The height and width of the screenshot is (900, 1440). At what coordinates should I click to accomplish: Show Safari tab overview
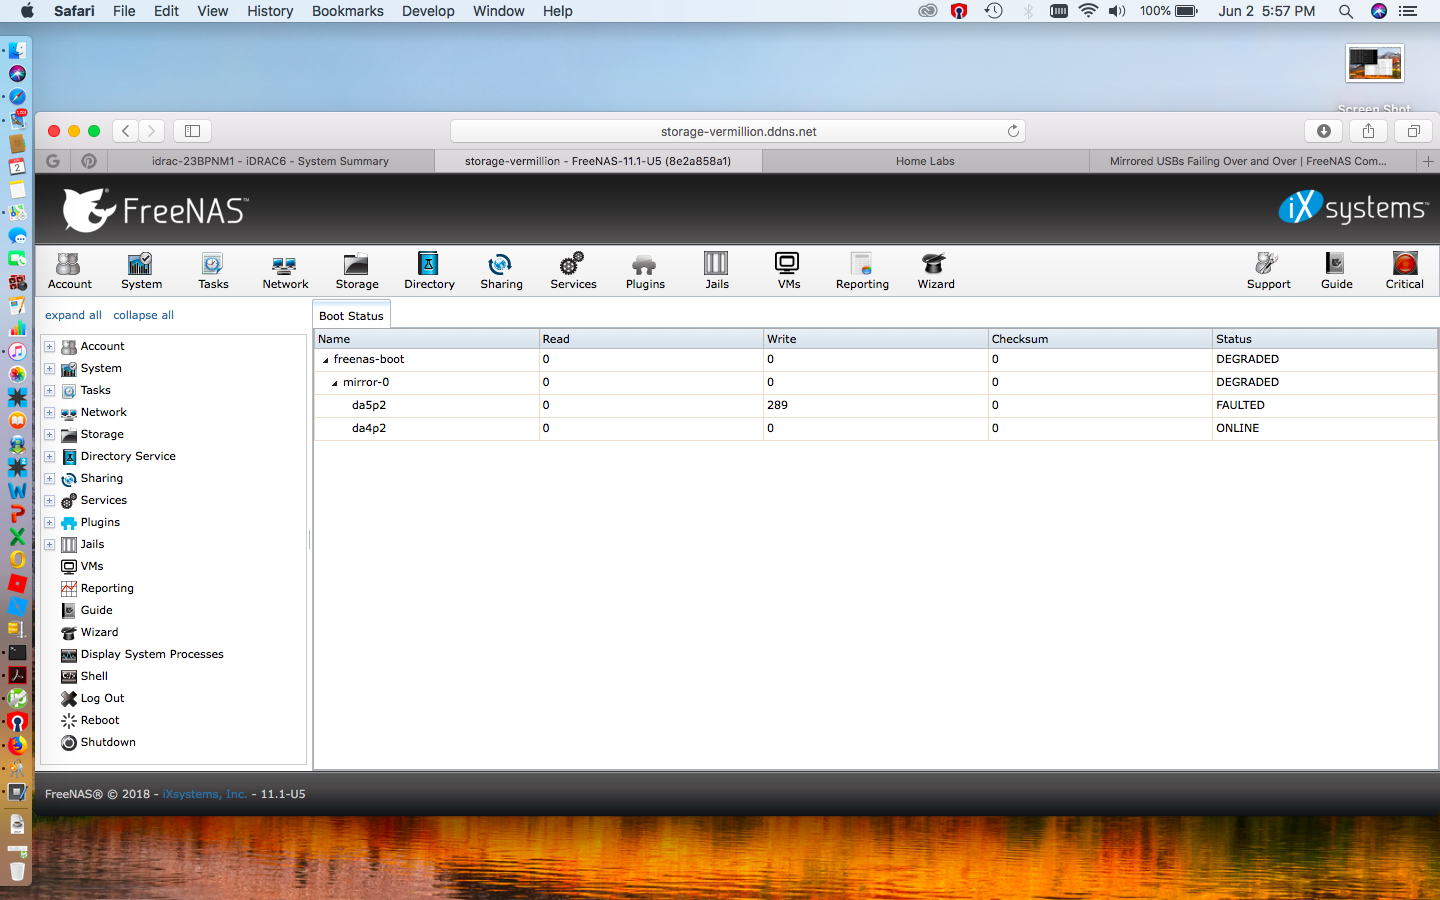click(x=1413, y=131)
